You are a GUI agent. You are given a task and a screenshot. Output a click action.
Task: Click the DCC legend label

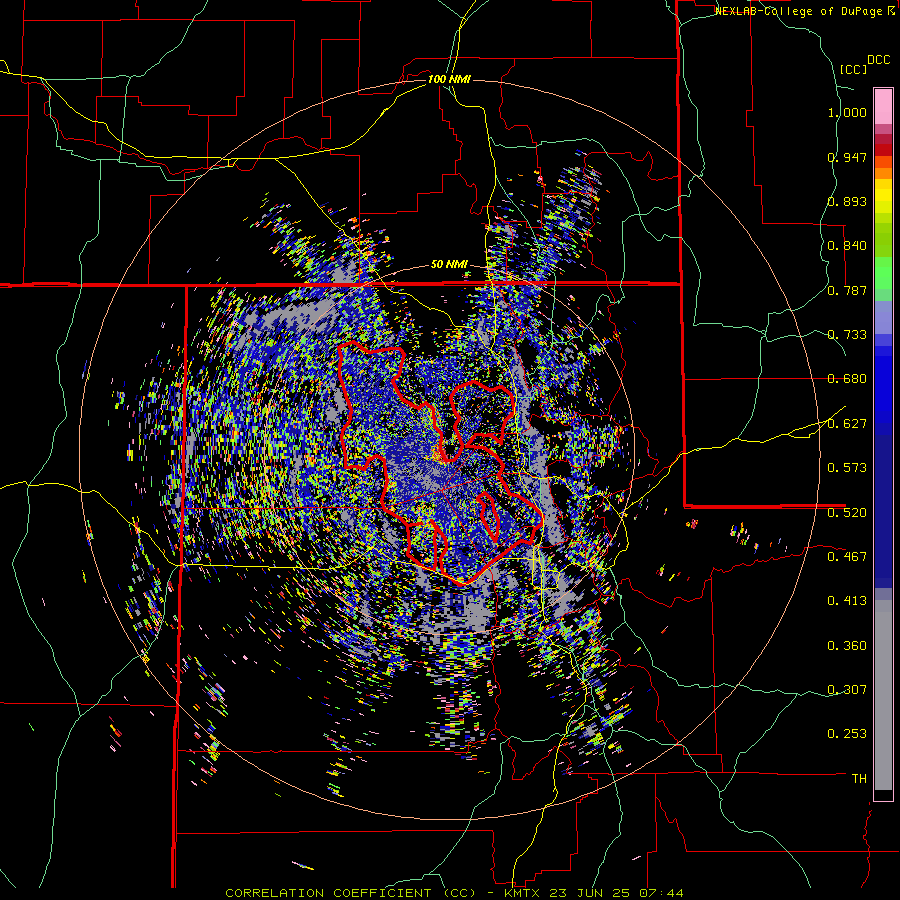[879, 60]
